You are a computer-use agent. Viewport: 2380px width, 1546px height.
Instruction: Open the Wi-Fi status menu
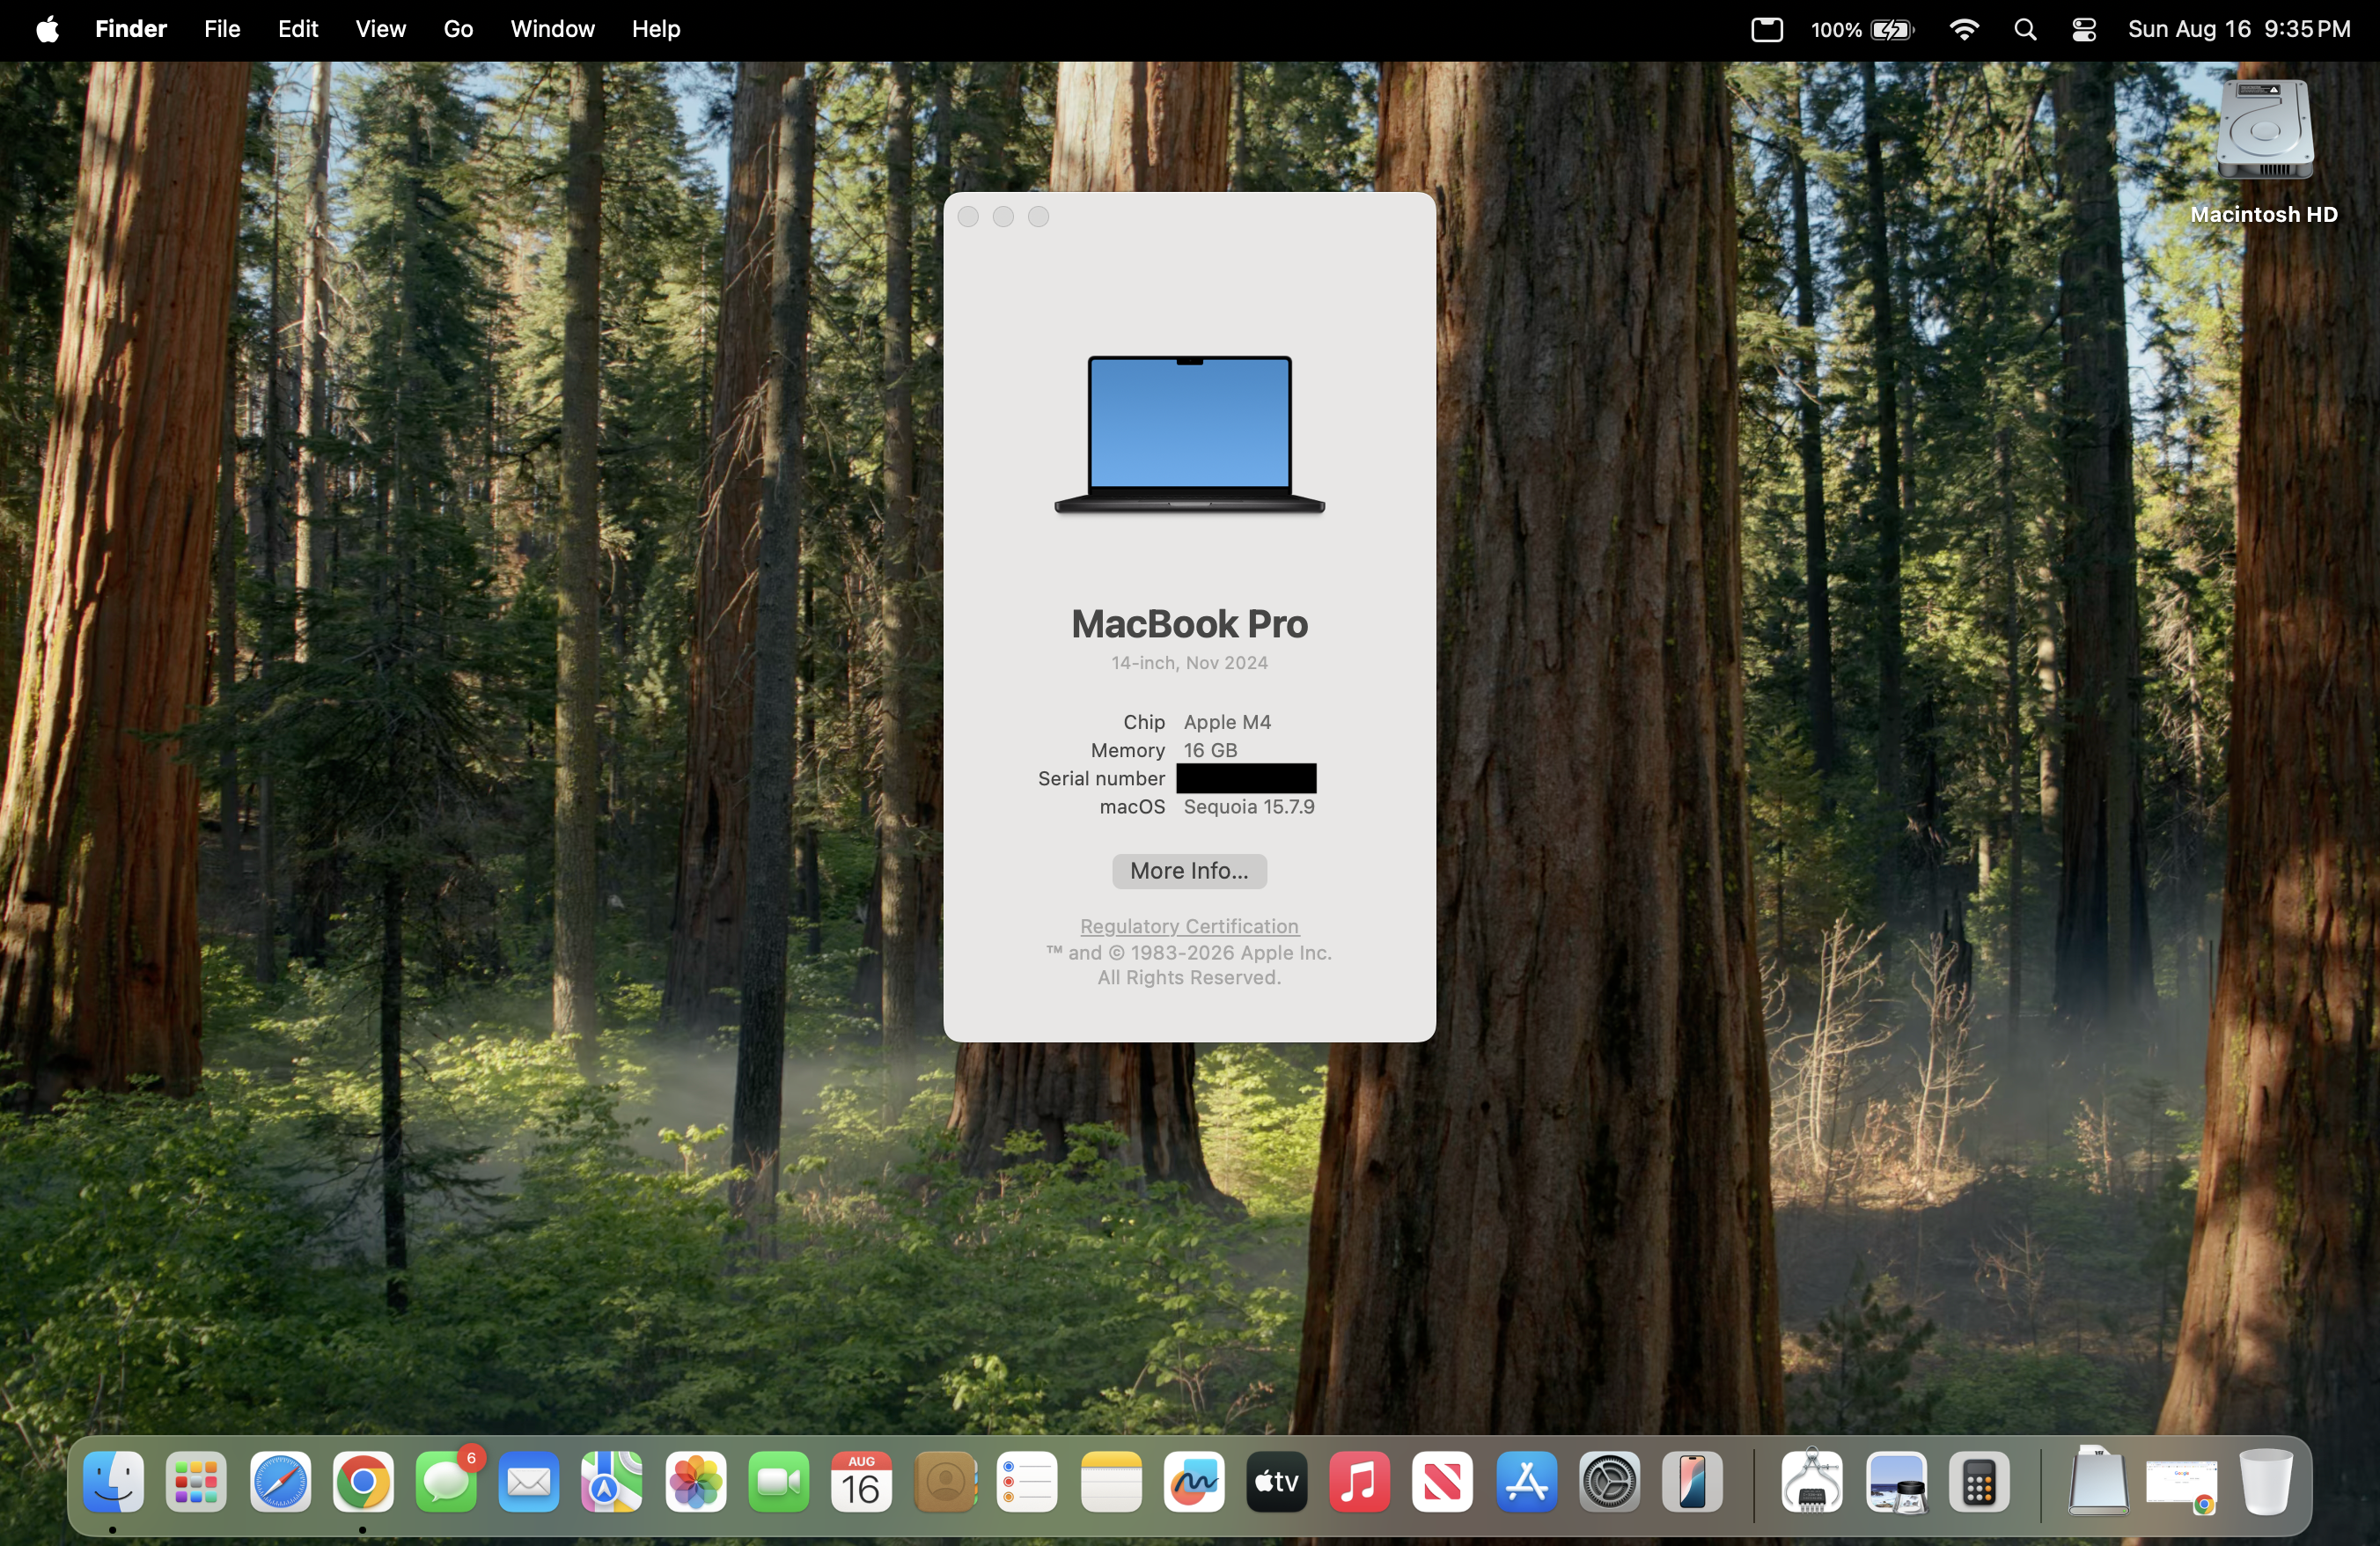pos(1965,29)
